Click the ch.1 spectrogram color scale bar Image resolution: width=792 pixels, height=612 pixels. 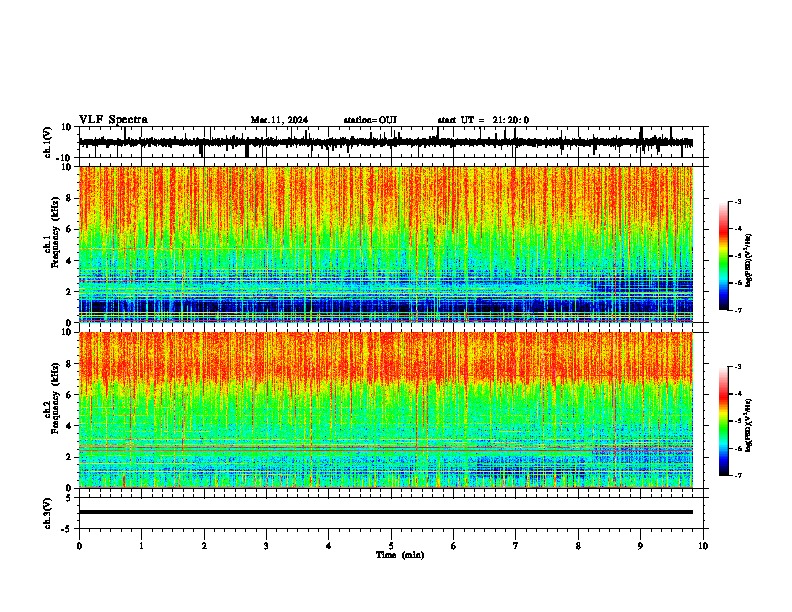(724, 256)
